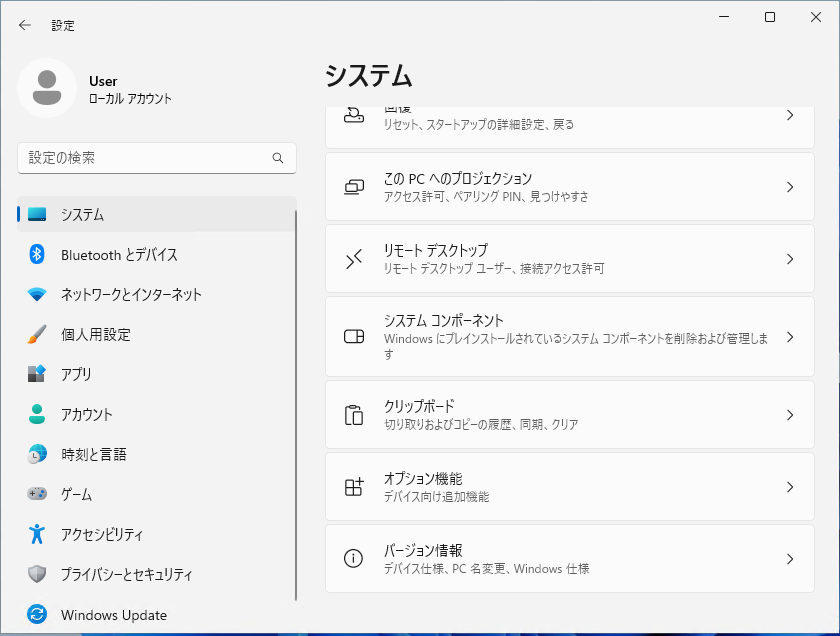Click subtitle デバイス向け追加機能
The width and height of the screenshot is (840, 636).
tap(436, 497)
